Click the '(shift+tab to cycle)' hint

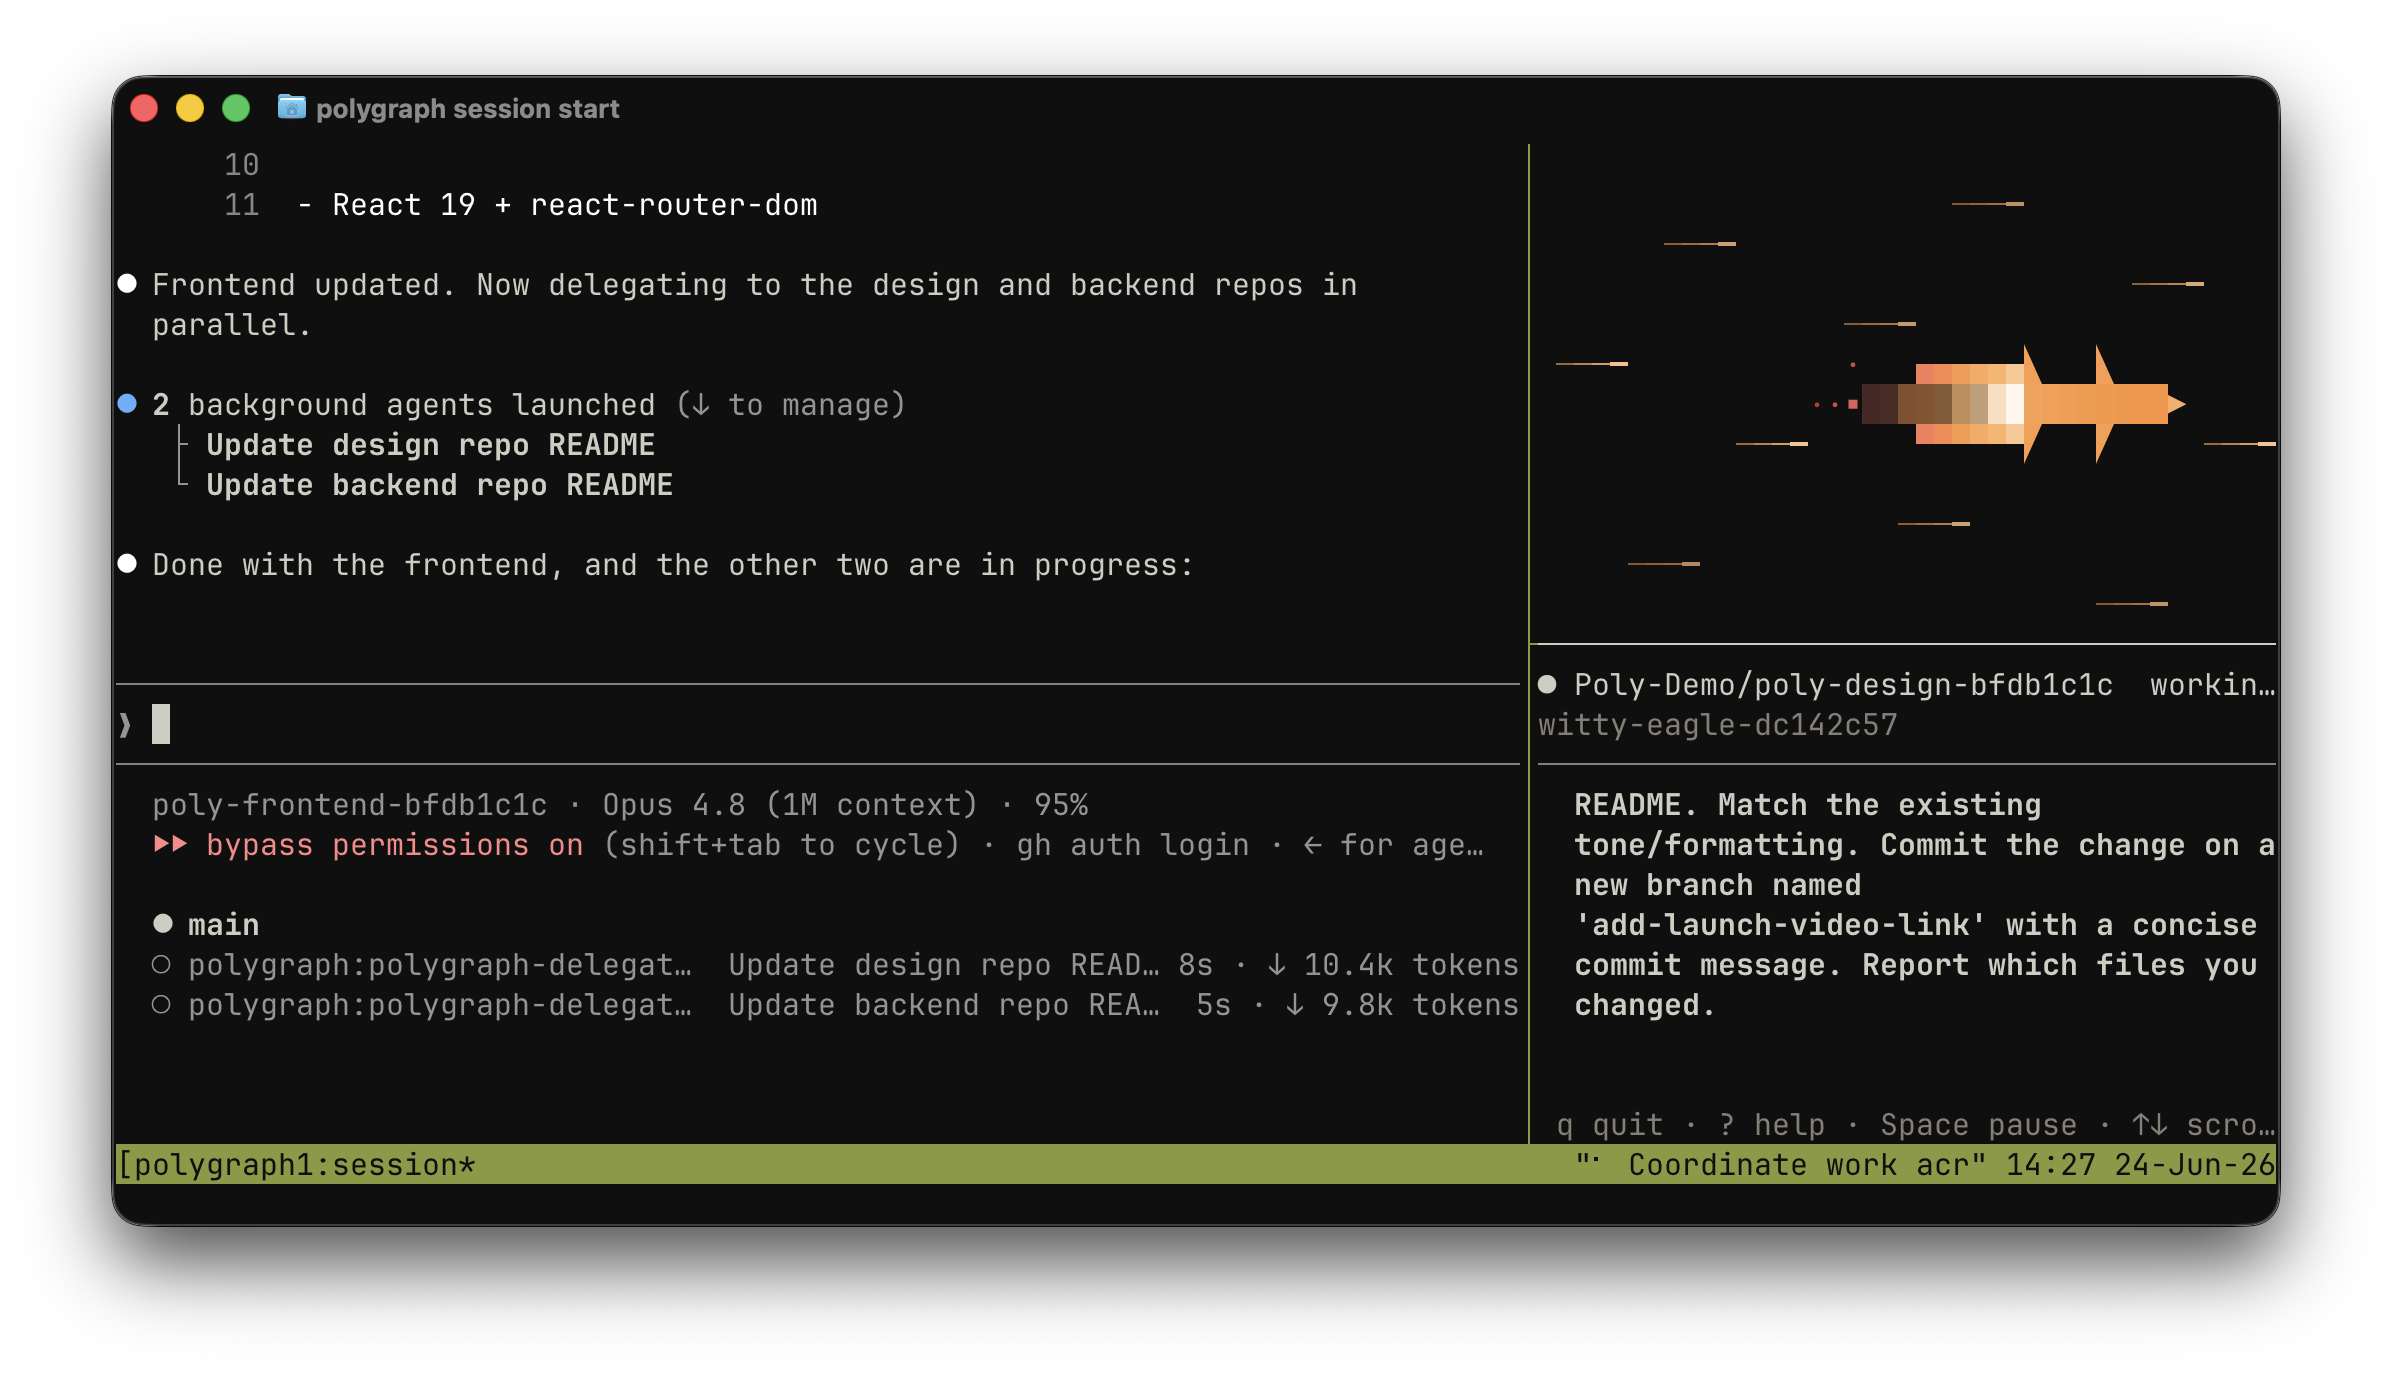tap(781, 845)
